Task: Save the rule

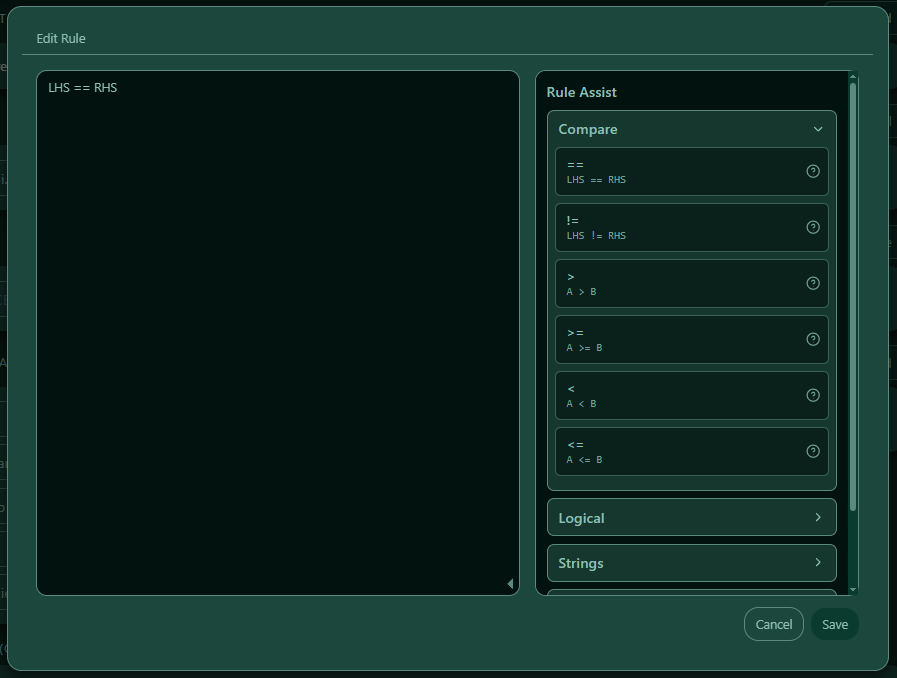Action: (835, 624)
